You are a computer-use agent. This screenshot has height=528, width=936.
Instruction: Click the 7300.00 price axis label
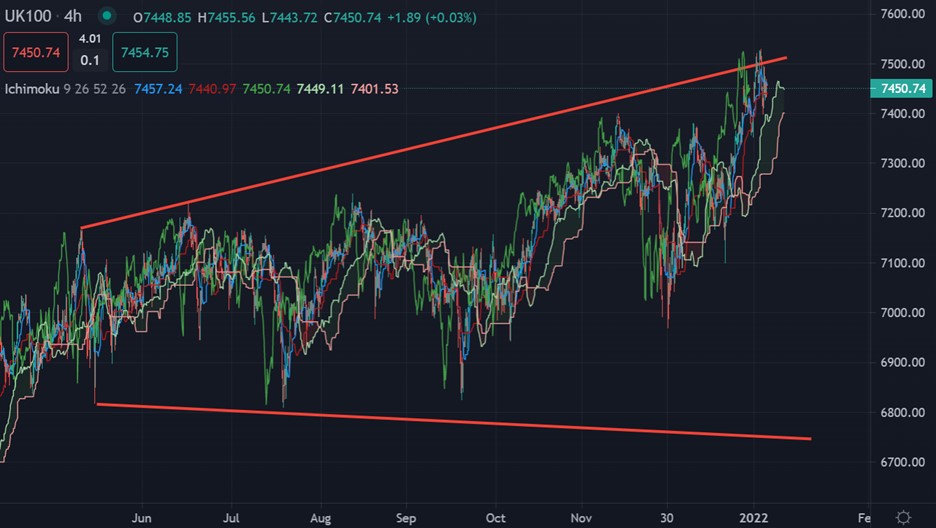pos(903,163)
